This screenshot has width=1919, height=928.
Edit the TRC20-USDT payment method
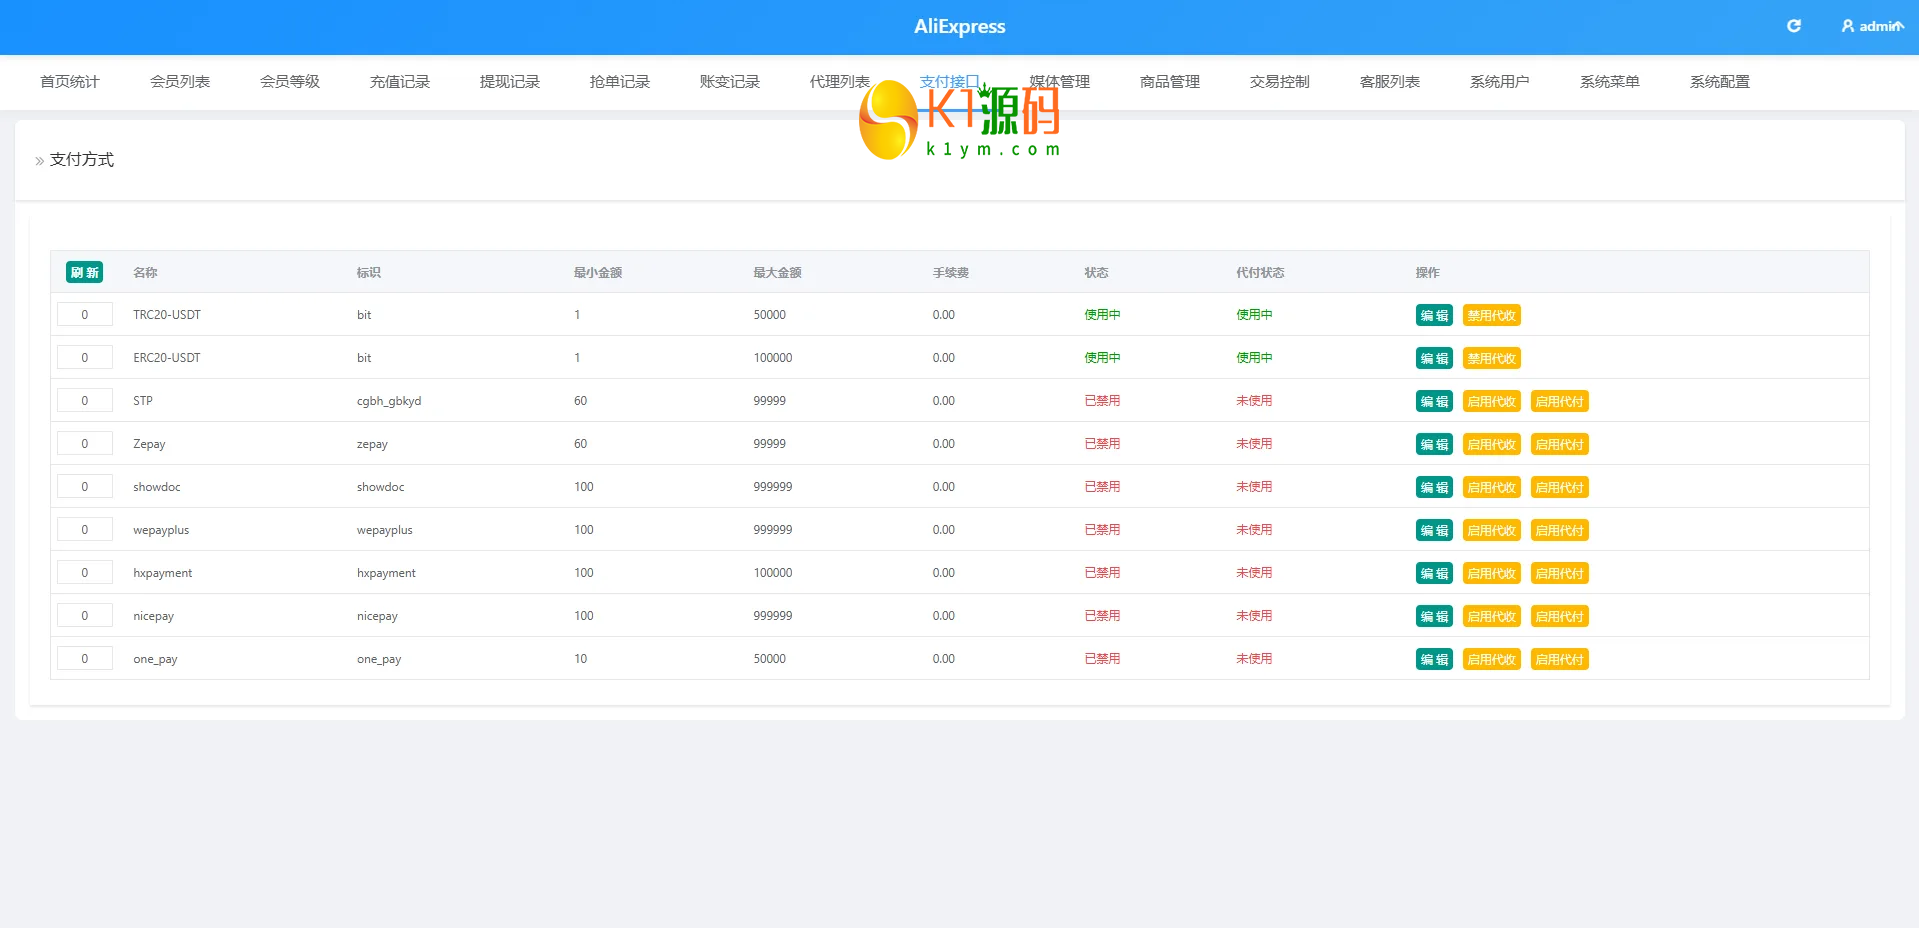click(x=1434, y=315)
